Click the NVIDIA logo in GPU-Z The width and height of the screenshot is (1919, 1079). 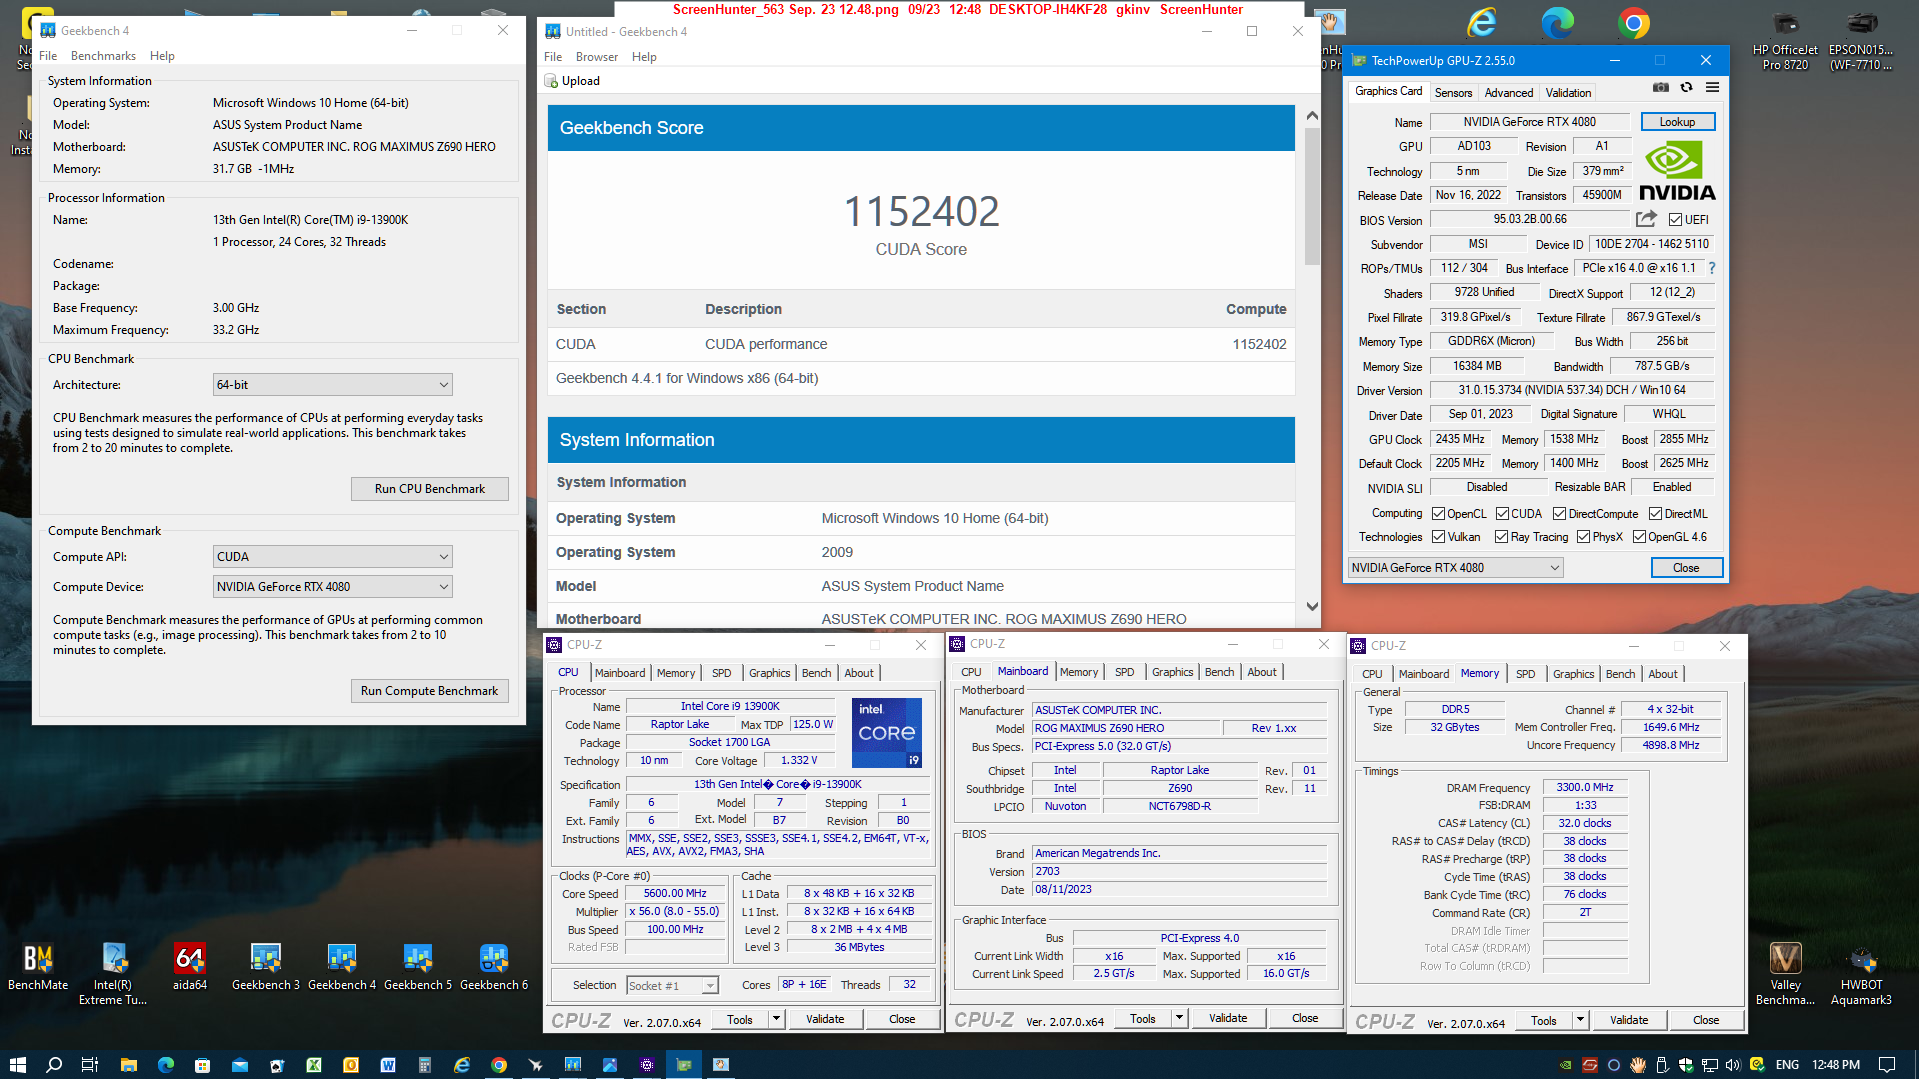point(1676,172)
